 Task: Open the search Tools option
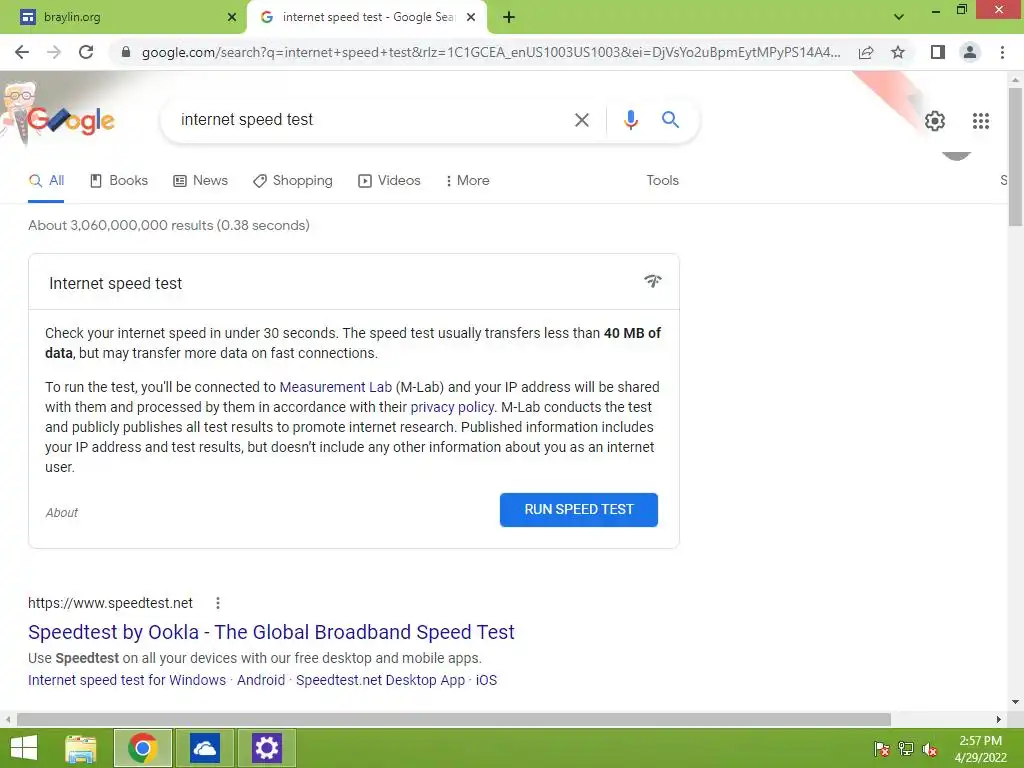pos(662,180)
